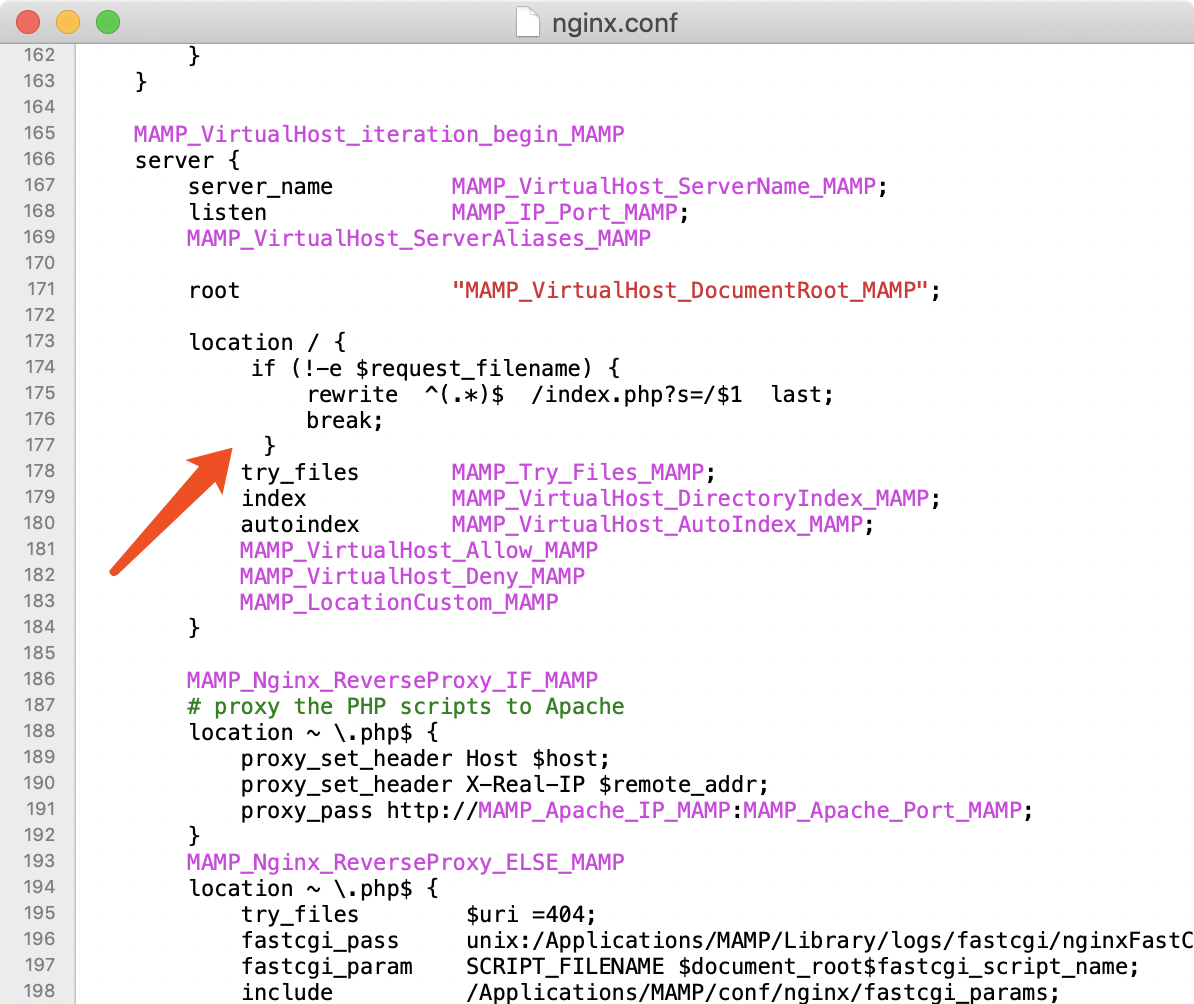Click line number 171 in the gutter

coord(41,289)
